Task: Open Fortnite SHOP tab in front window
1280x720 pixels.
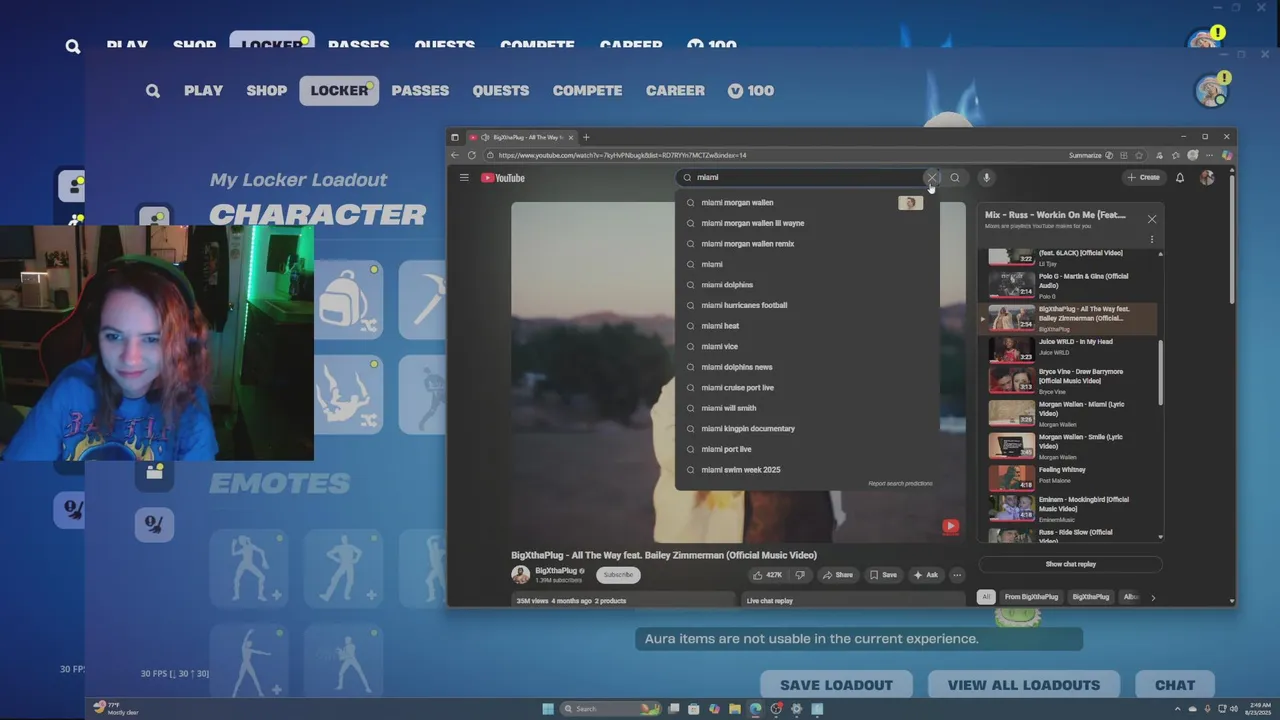Action: (267, 91)
